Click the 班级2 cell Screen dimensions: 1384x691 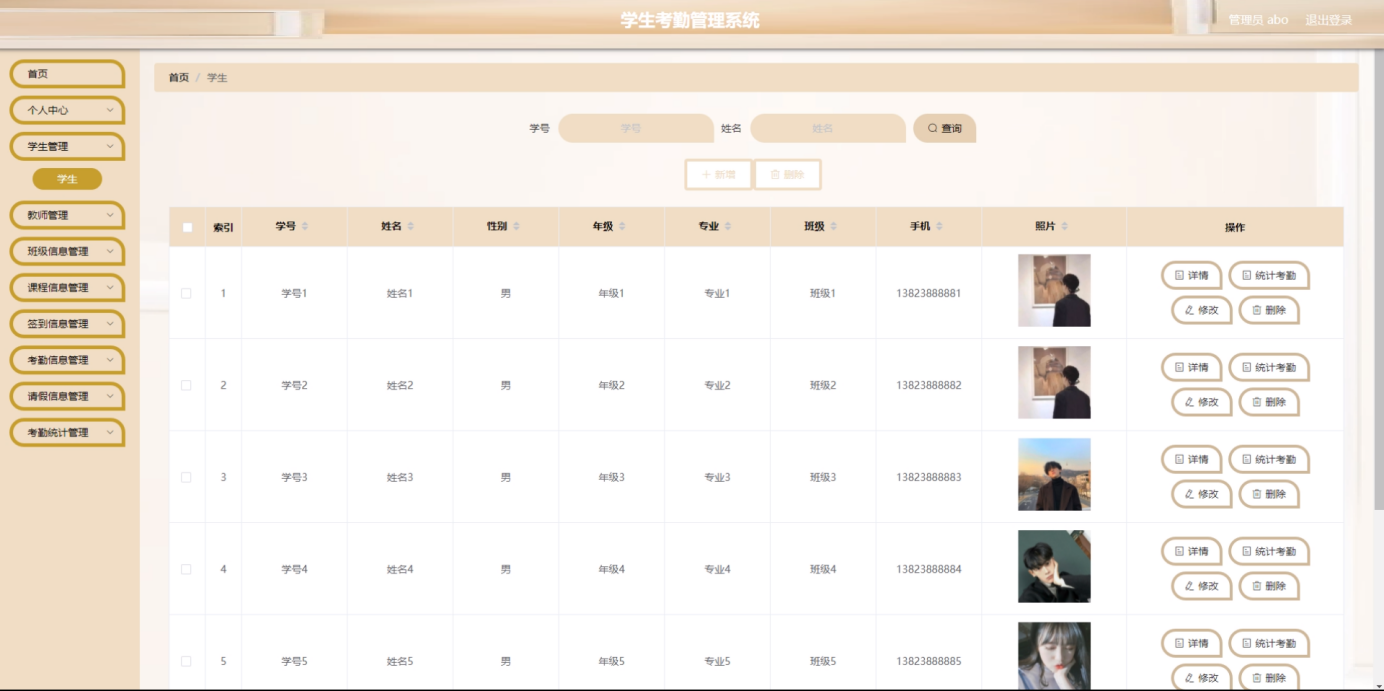click(x=823, y=385)
